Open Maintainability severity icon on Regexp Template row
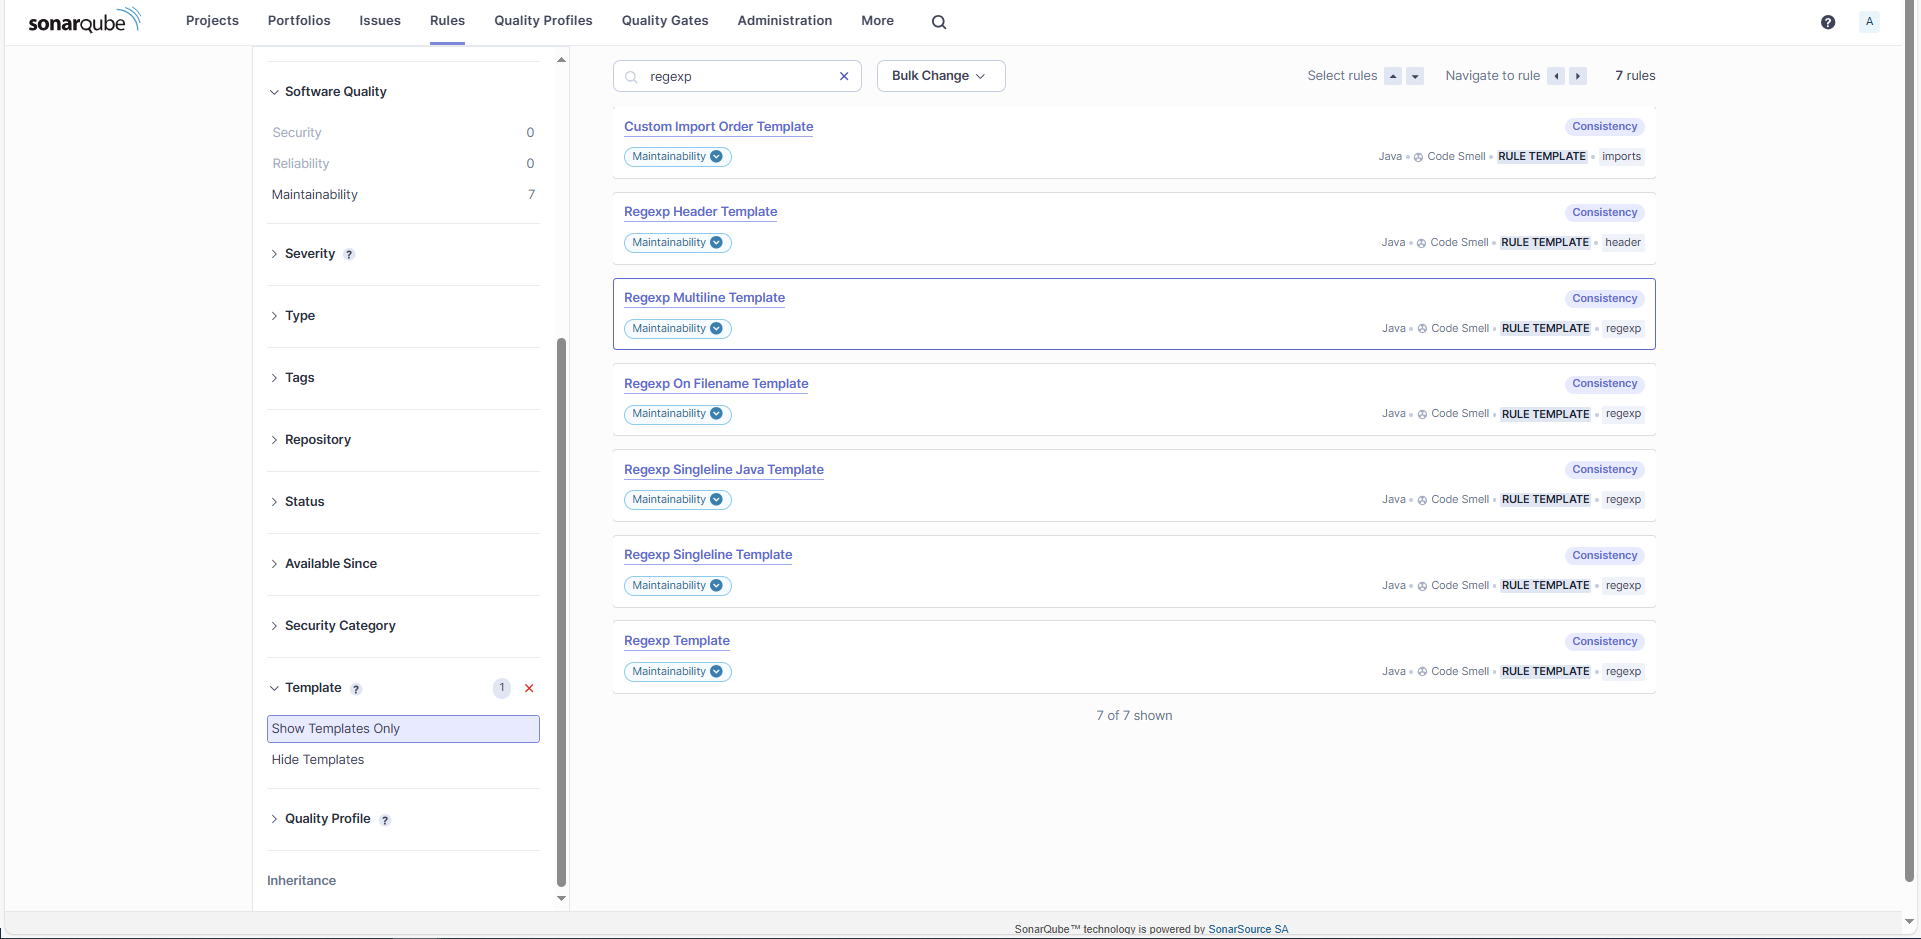 coord(716,672)
